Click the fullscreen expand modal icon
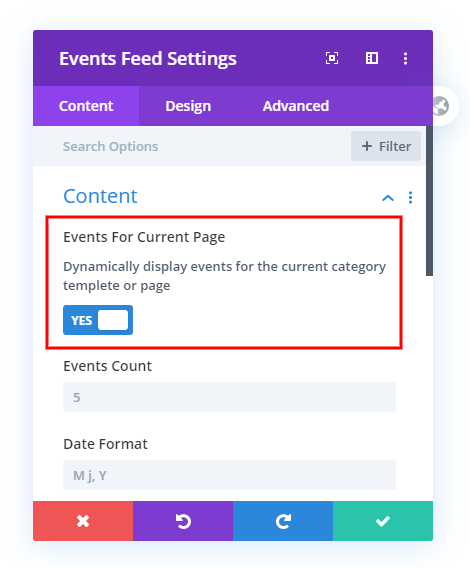 tap(332, 58)
